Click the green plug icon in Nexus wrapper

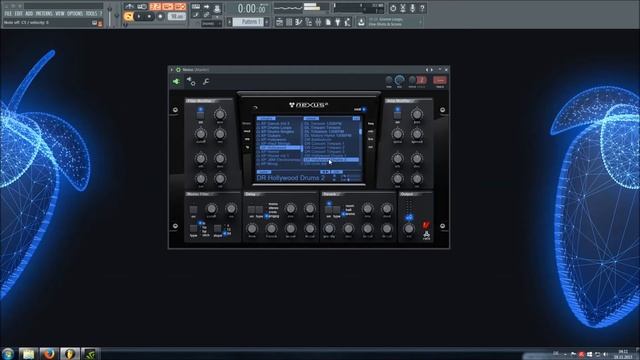point(176,82)
